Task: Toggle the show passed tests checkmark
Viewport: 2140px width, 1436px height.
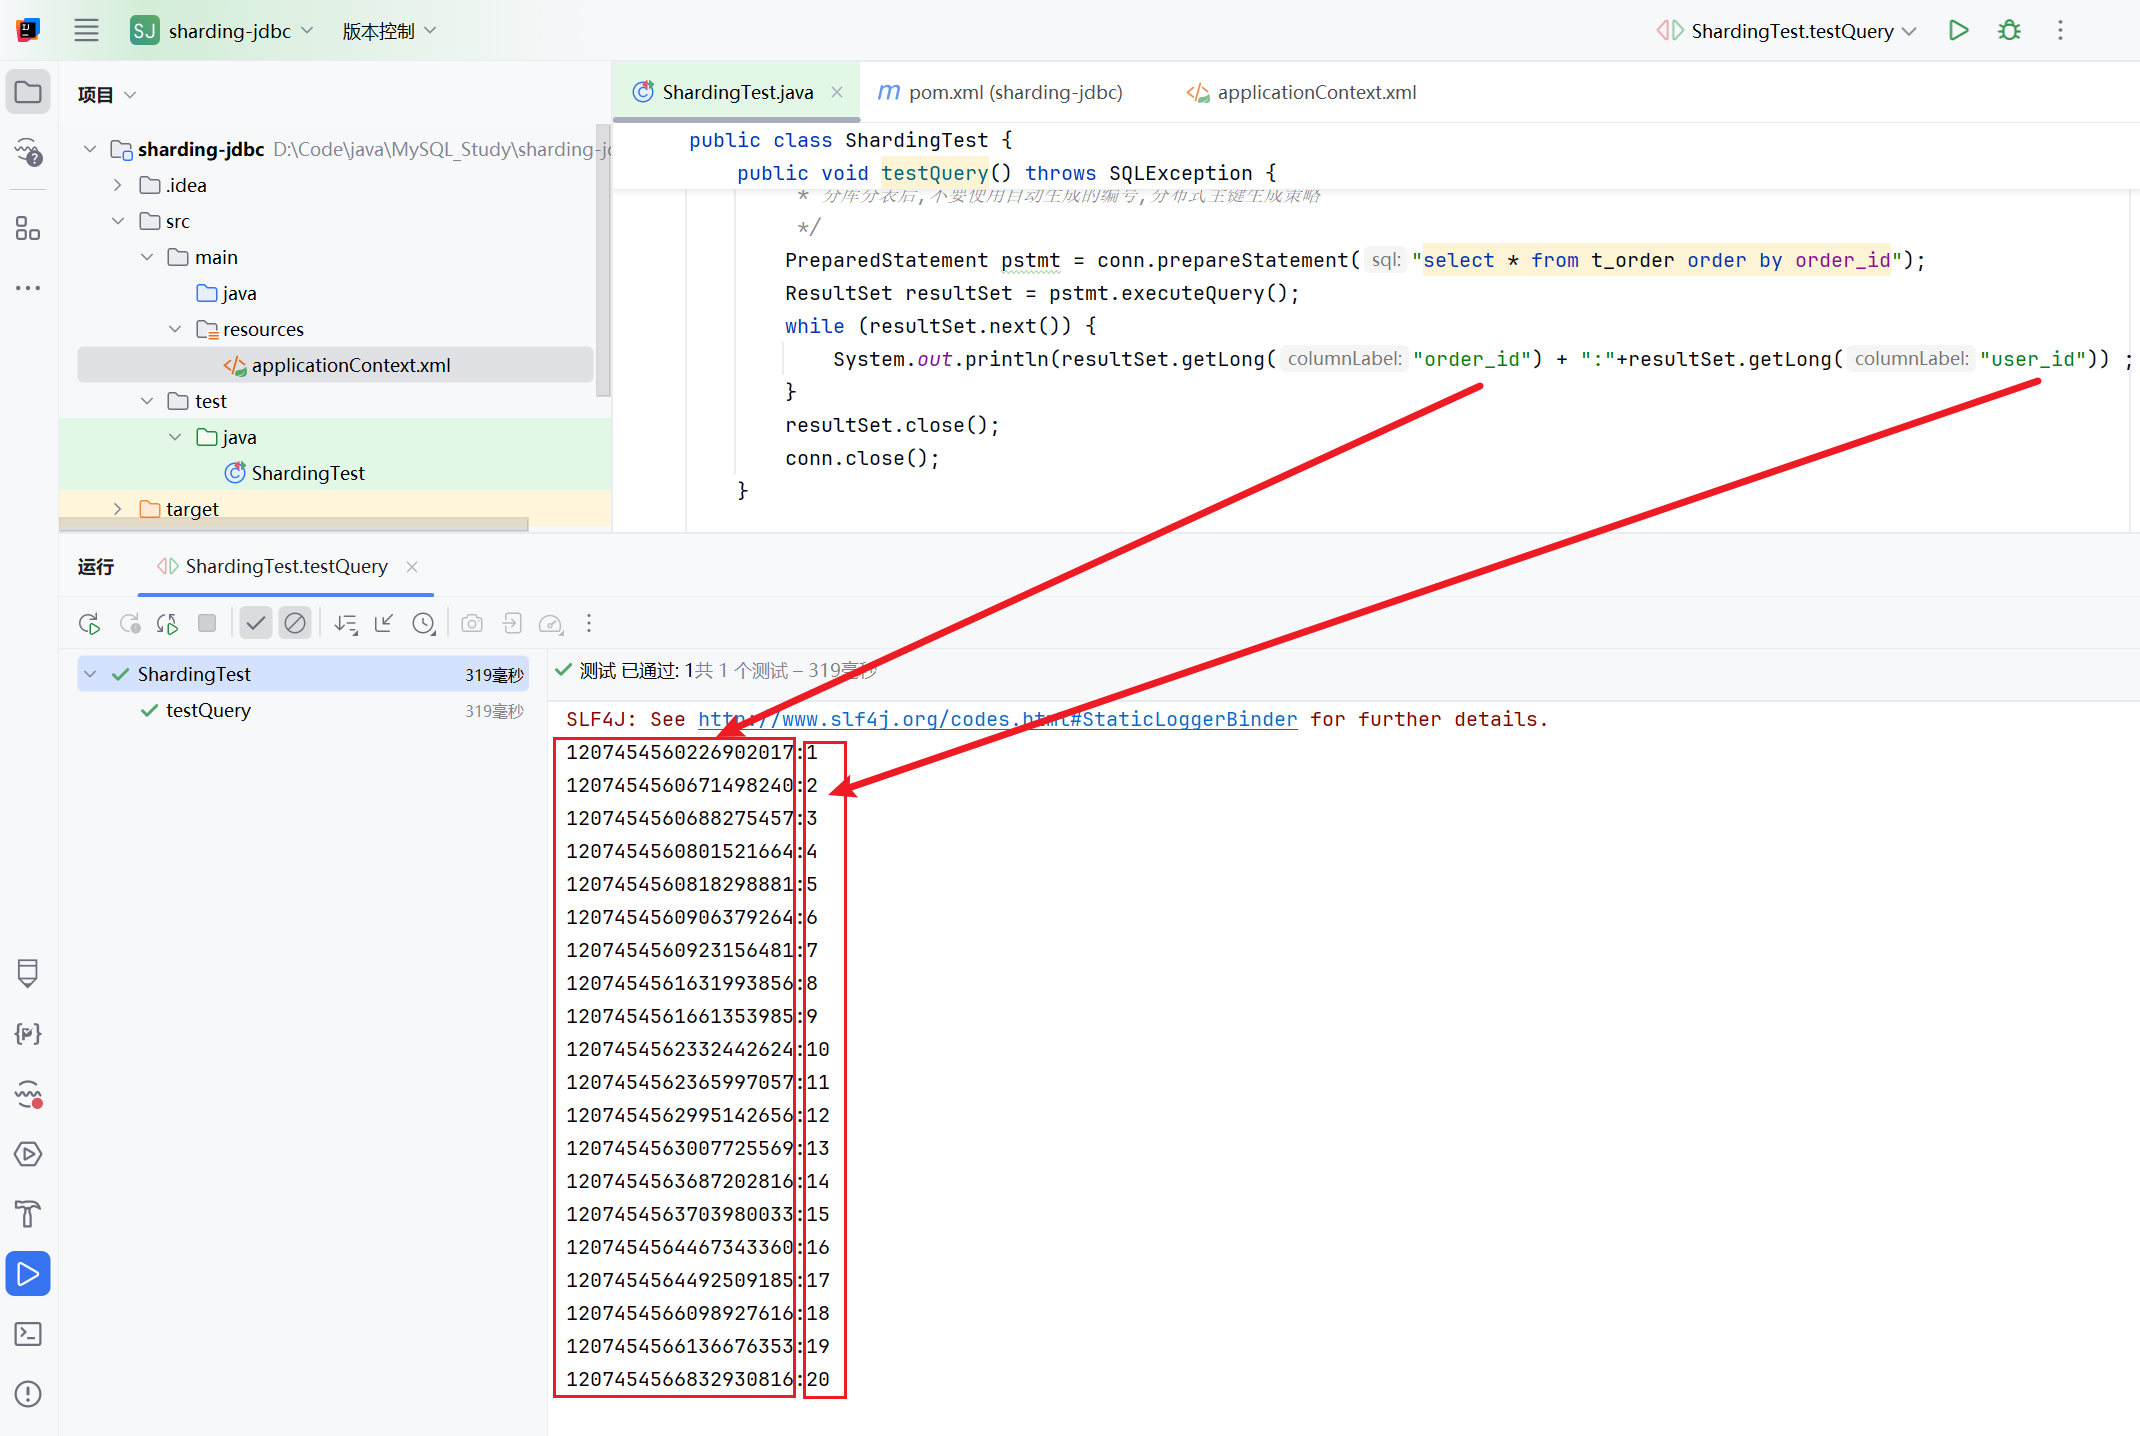Action: (x=256, y=624)
